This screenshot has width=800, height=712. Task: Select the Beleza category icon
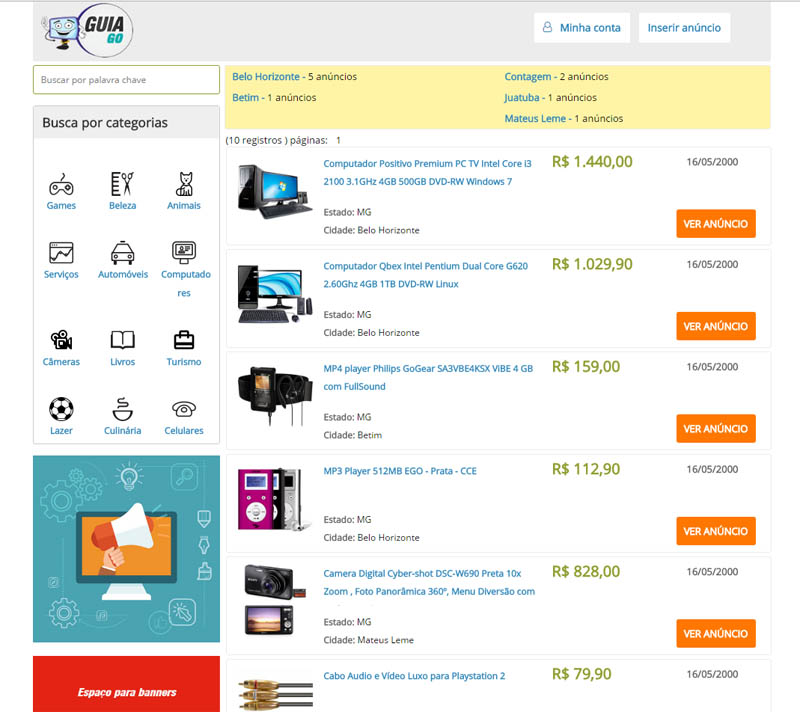[x=122, y=184]
